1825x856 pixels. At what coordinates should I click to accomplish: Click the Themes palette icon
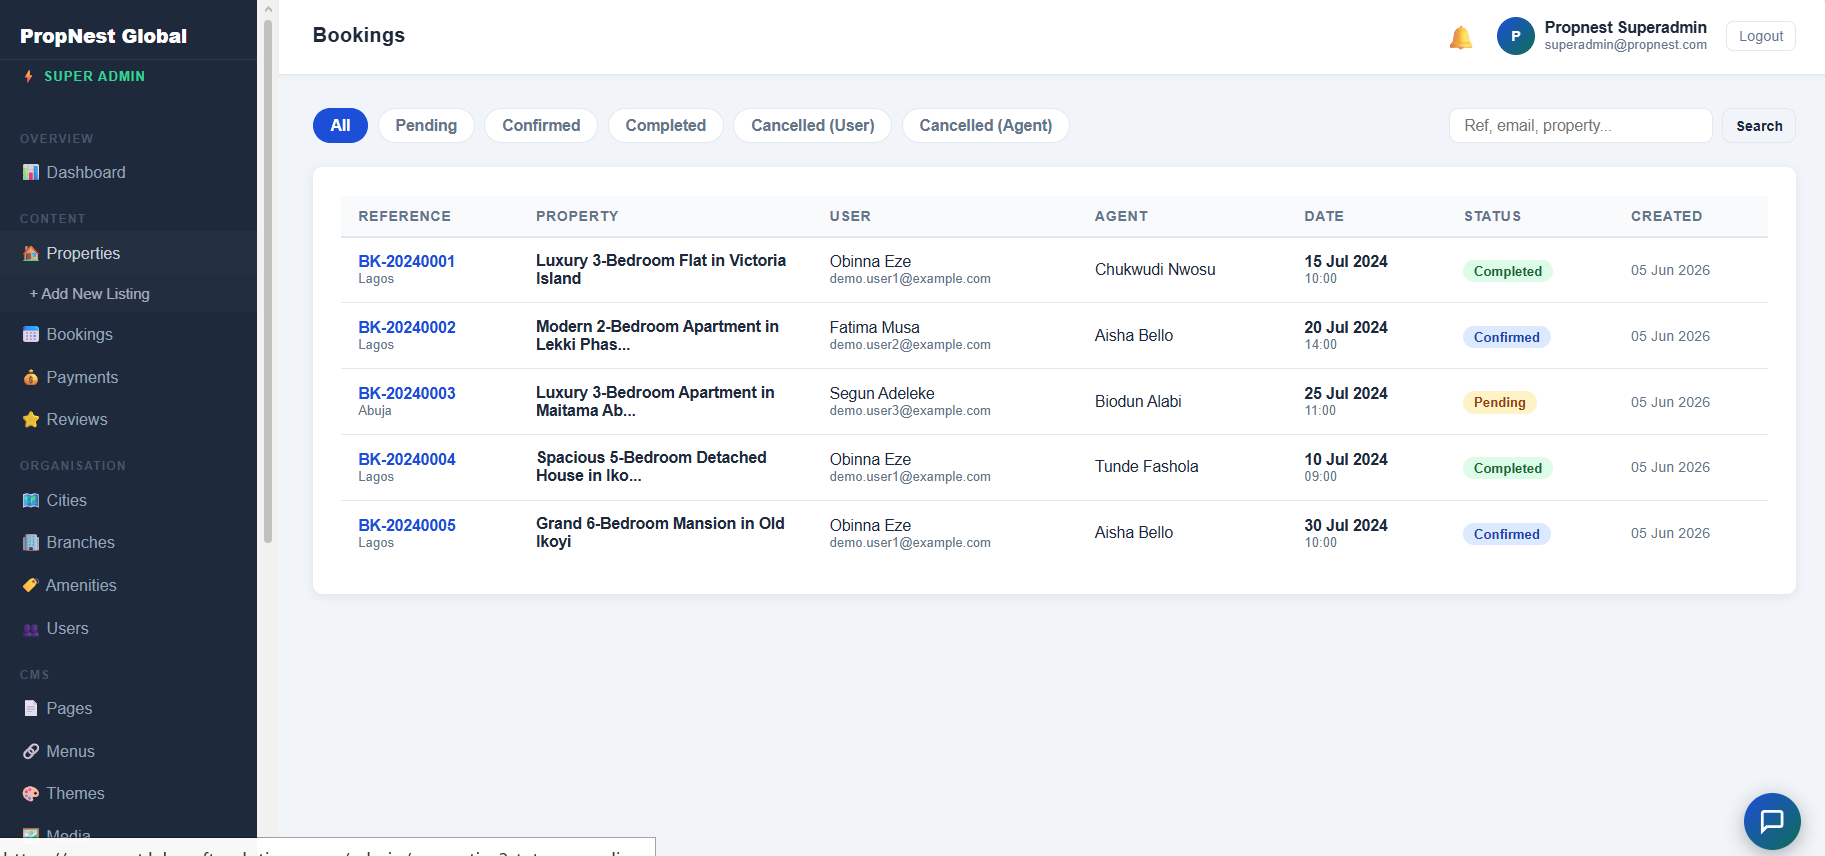pos(31,793)
